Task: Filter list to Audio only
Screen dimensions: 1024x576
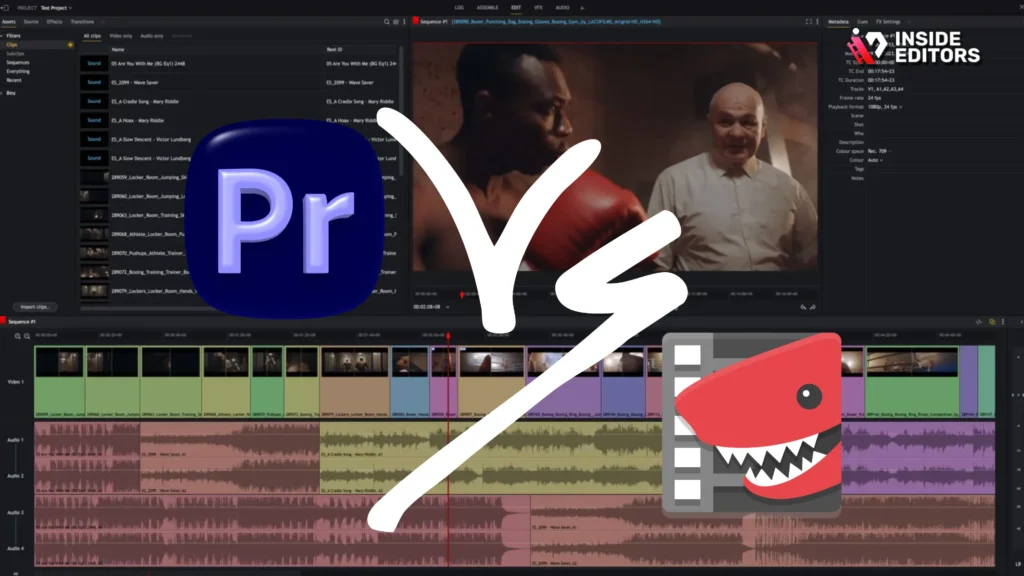Action: pyautogui.click(x=152, y=36)
